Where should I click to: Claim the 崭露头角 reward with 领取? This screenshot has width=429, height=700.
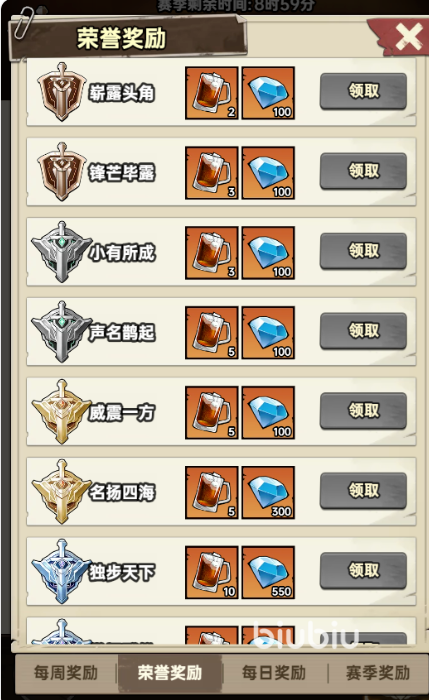click(363, 92)
